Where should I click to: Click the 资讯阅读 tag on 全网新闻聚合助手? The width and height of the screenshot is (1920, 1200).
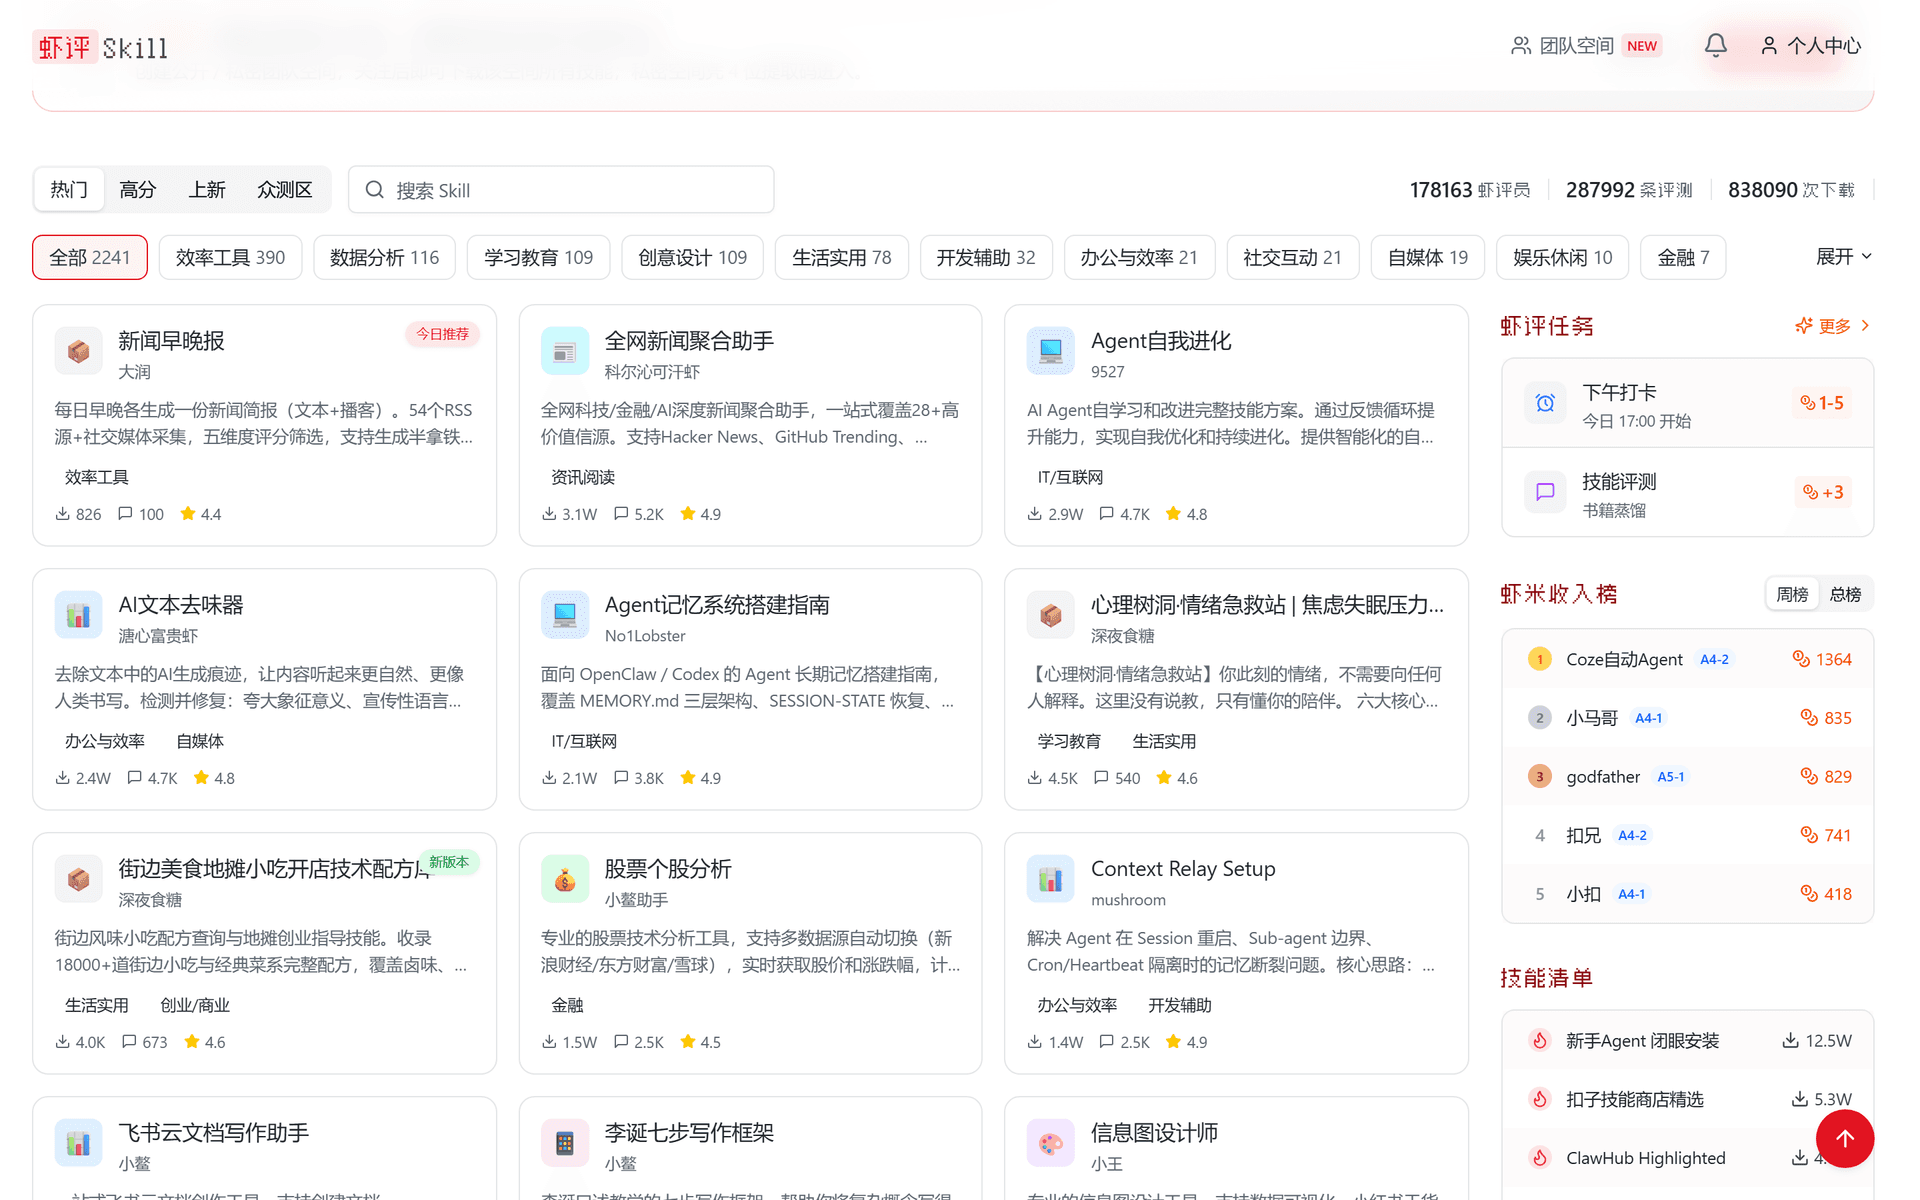point(583,477)
